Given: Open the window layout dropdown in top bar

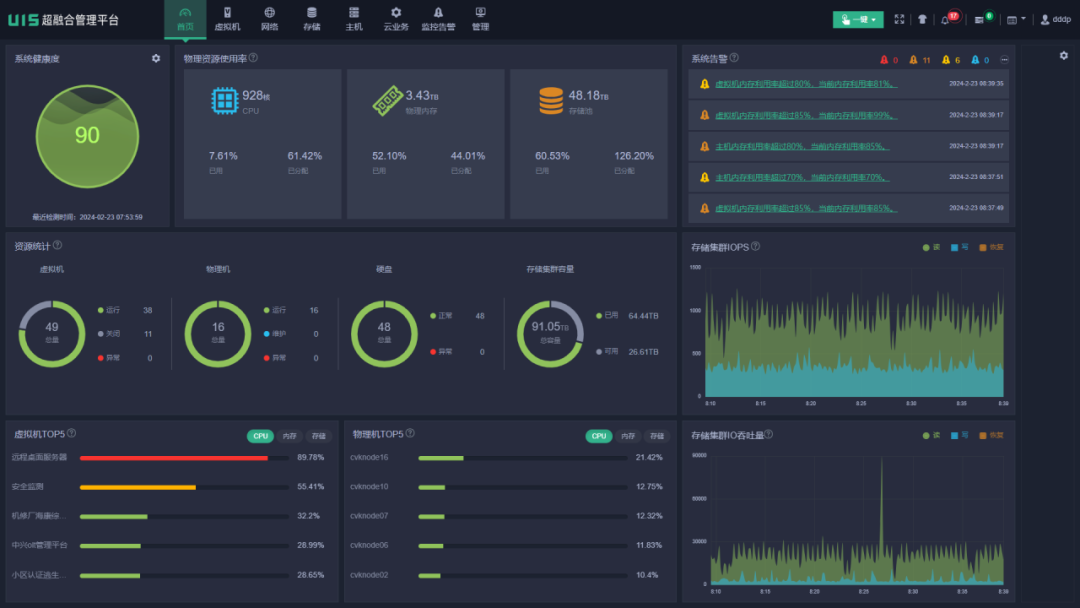Looking at the screenshot, I should pos(1015,19).
